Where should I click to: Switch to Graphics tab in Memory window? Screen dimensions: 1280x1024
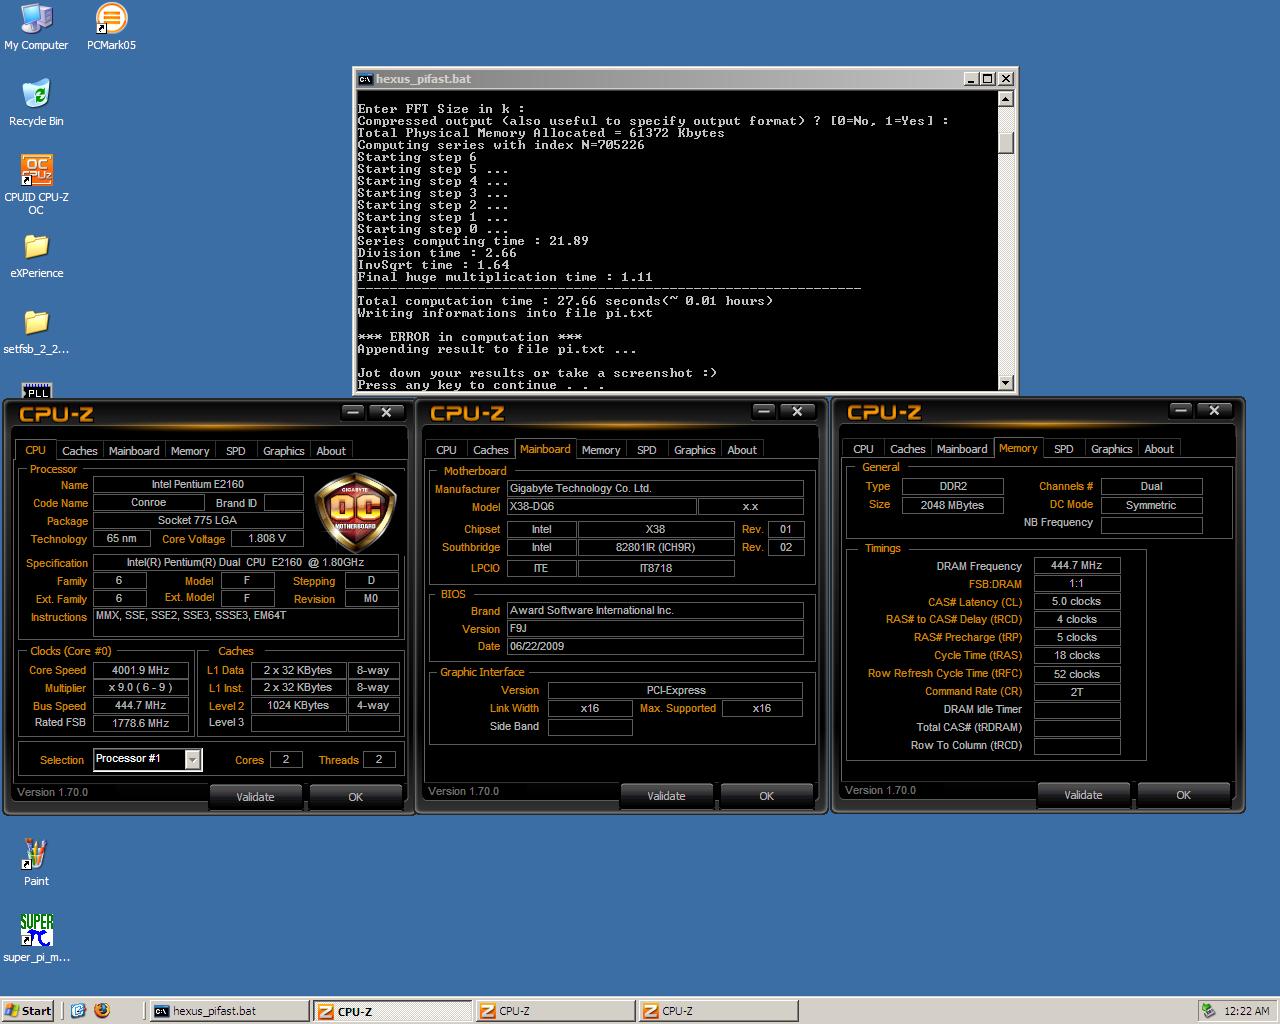(1112, 449)
